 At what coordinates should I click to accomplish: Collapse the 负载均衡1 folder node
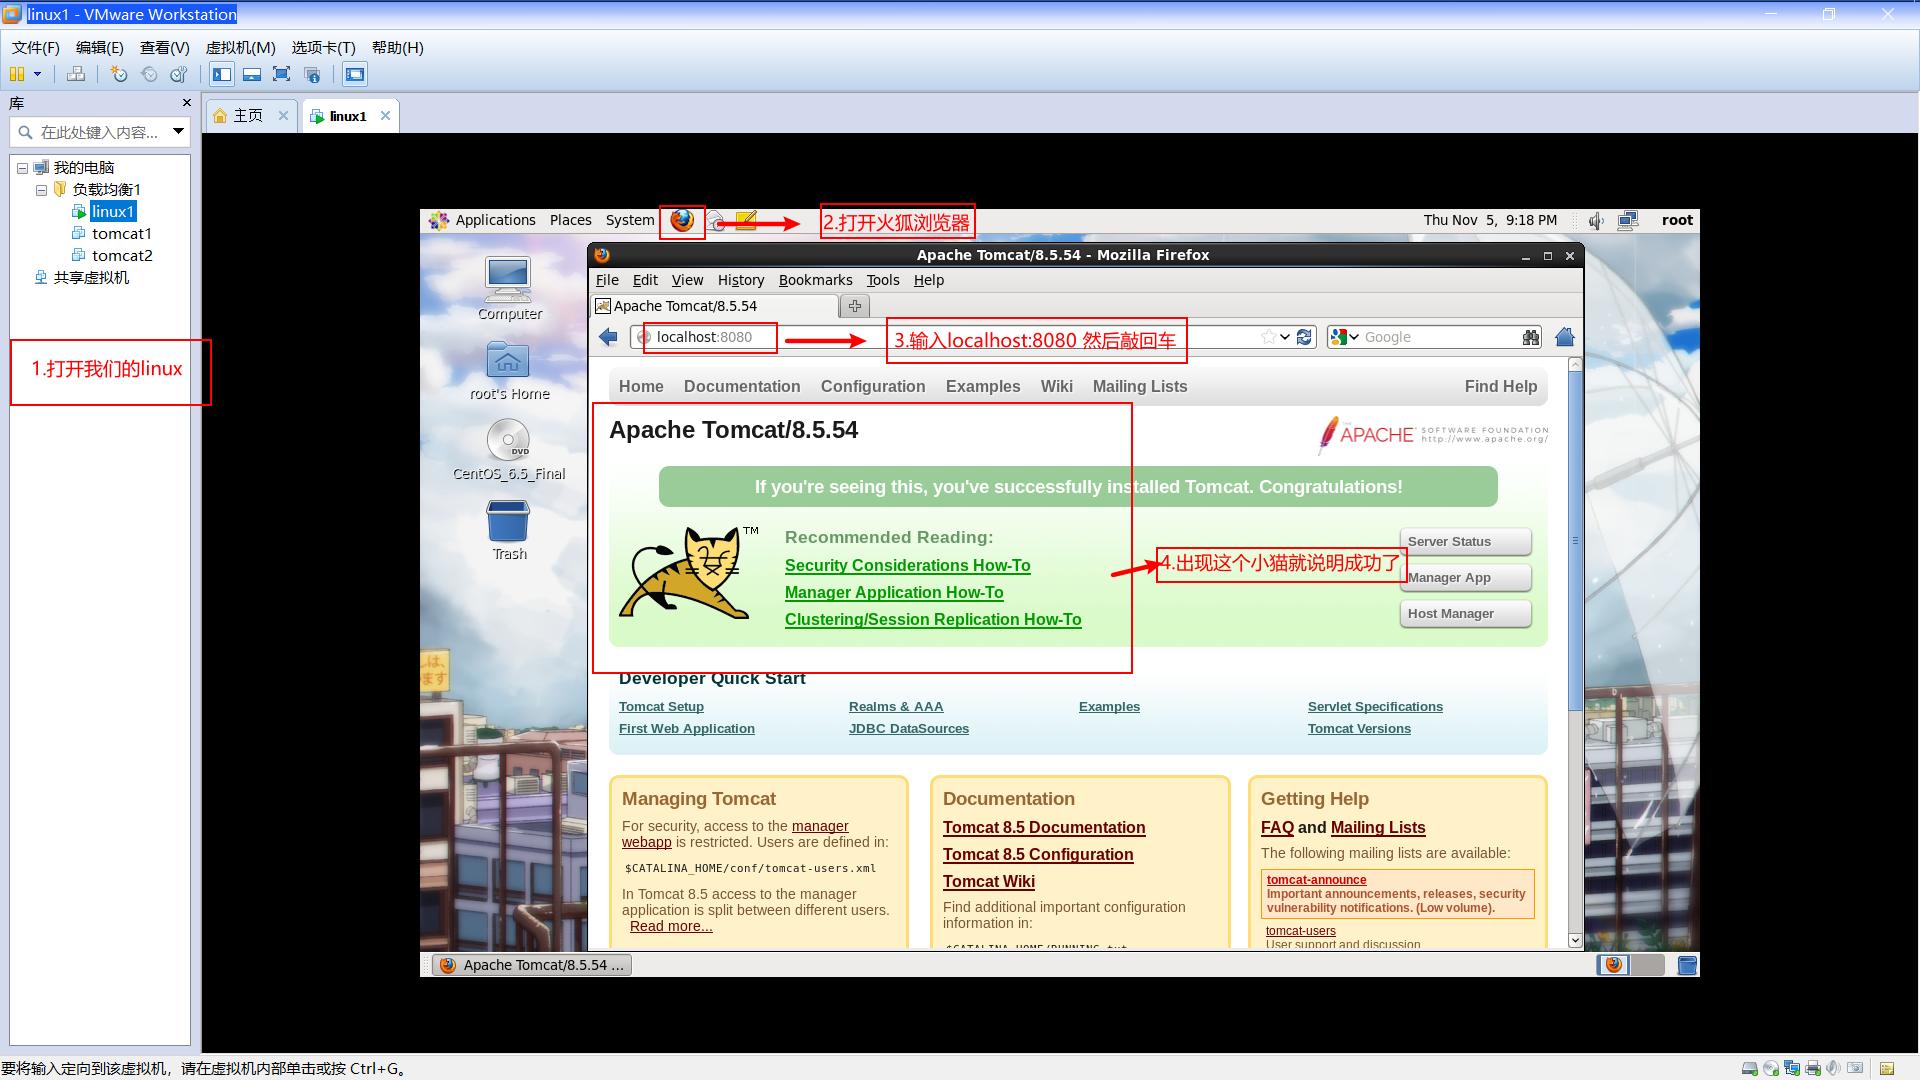coord(42,190)
